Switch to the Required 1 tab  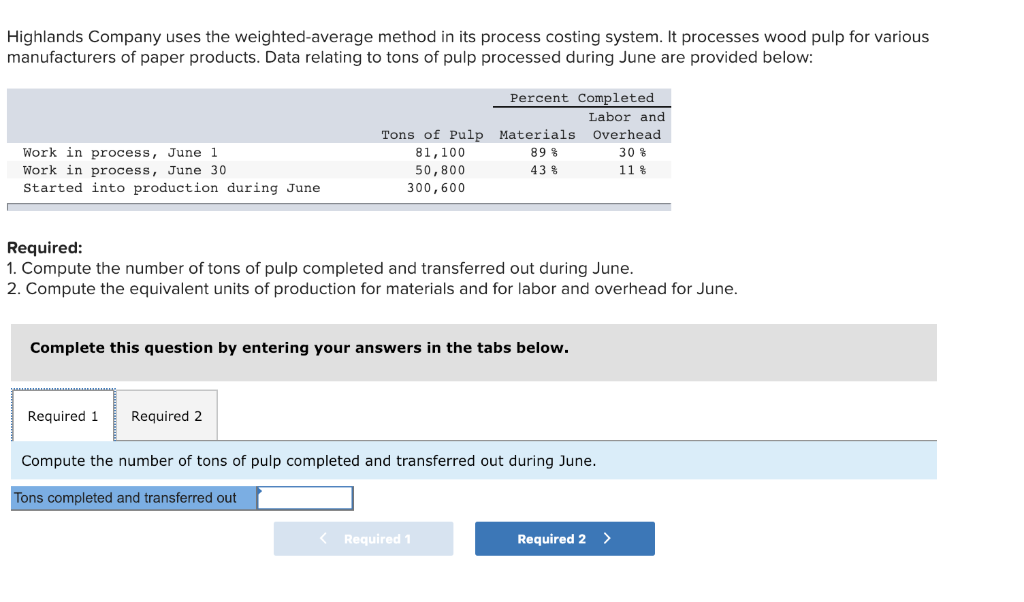(62, 415)
